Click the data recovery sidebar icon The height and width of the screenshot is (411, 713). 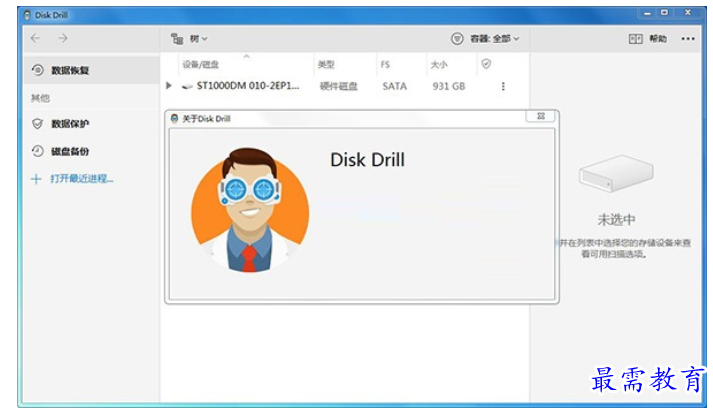click(38, 70)
